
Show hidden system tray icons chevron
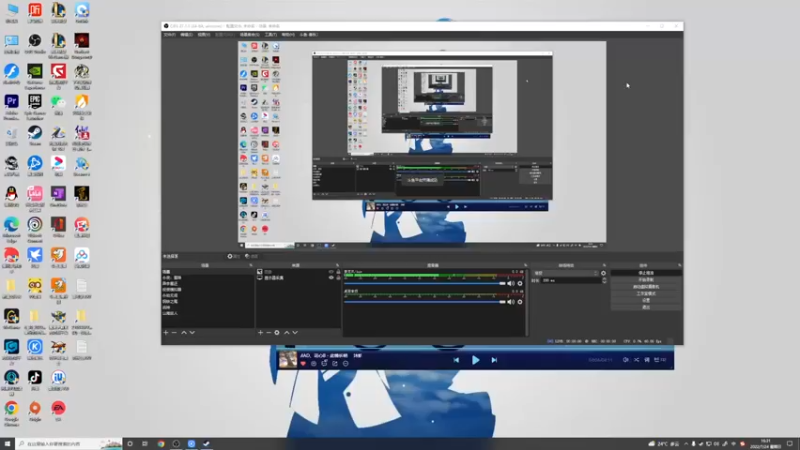[686, 444]
